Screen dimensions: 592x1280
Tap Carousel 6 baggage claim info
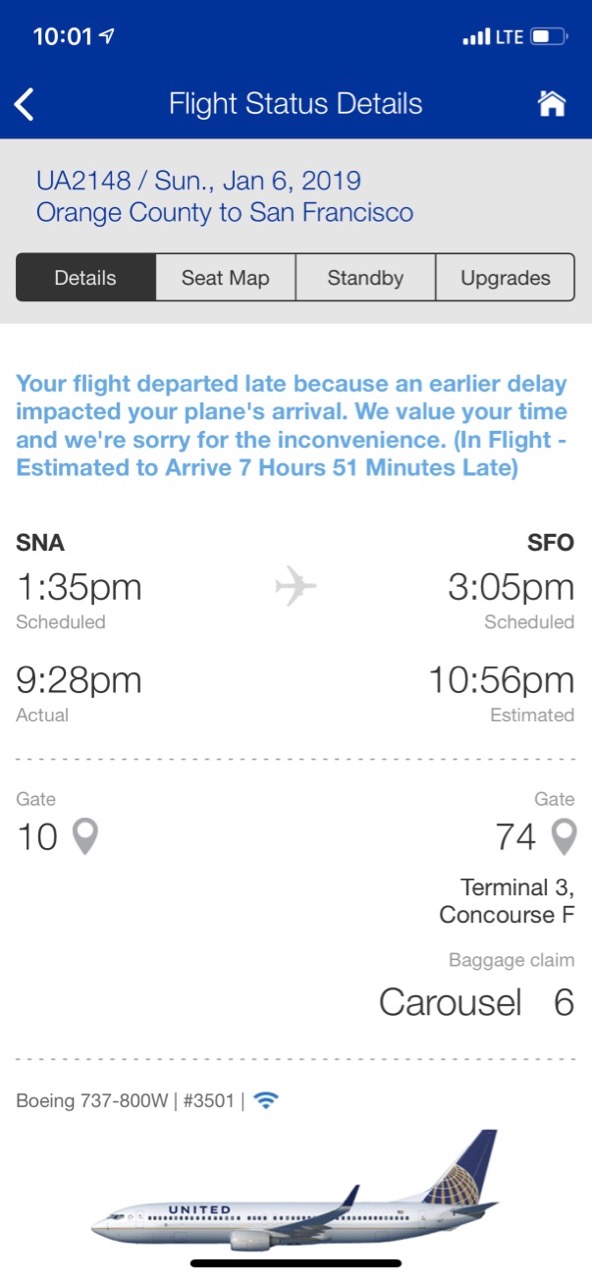[476, 1003]
